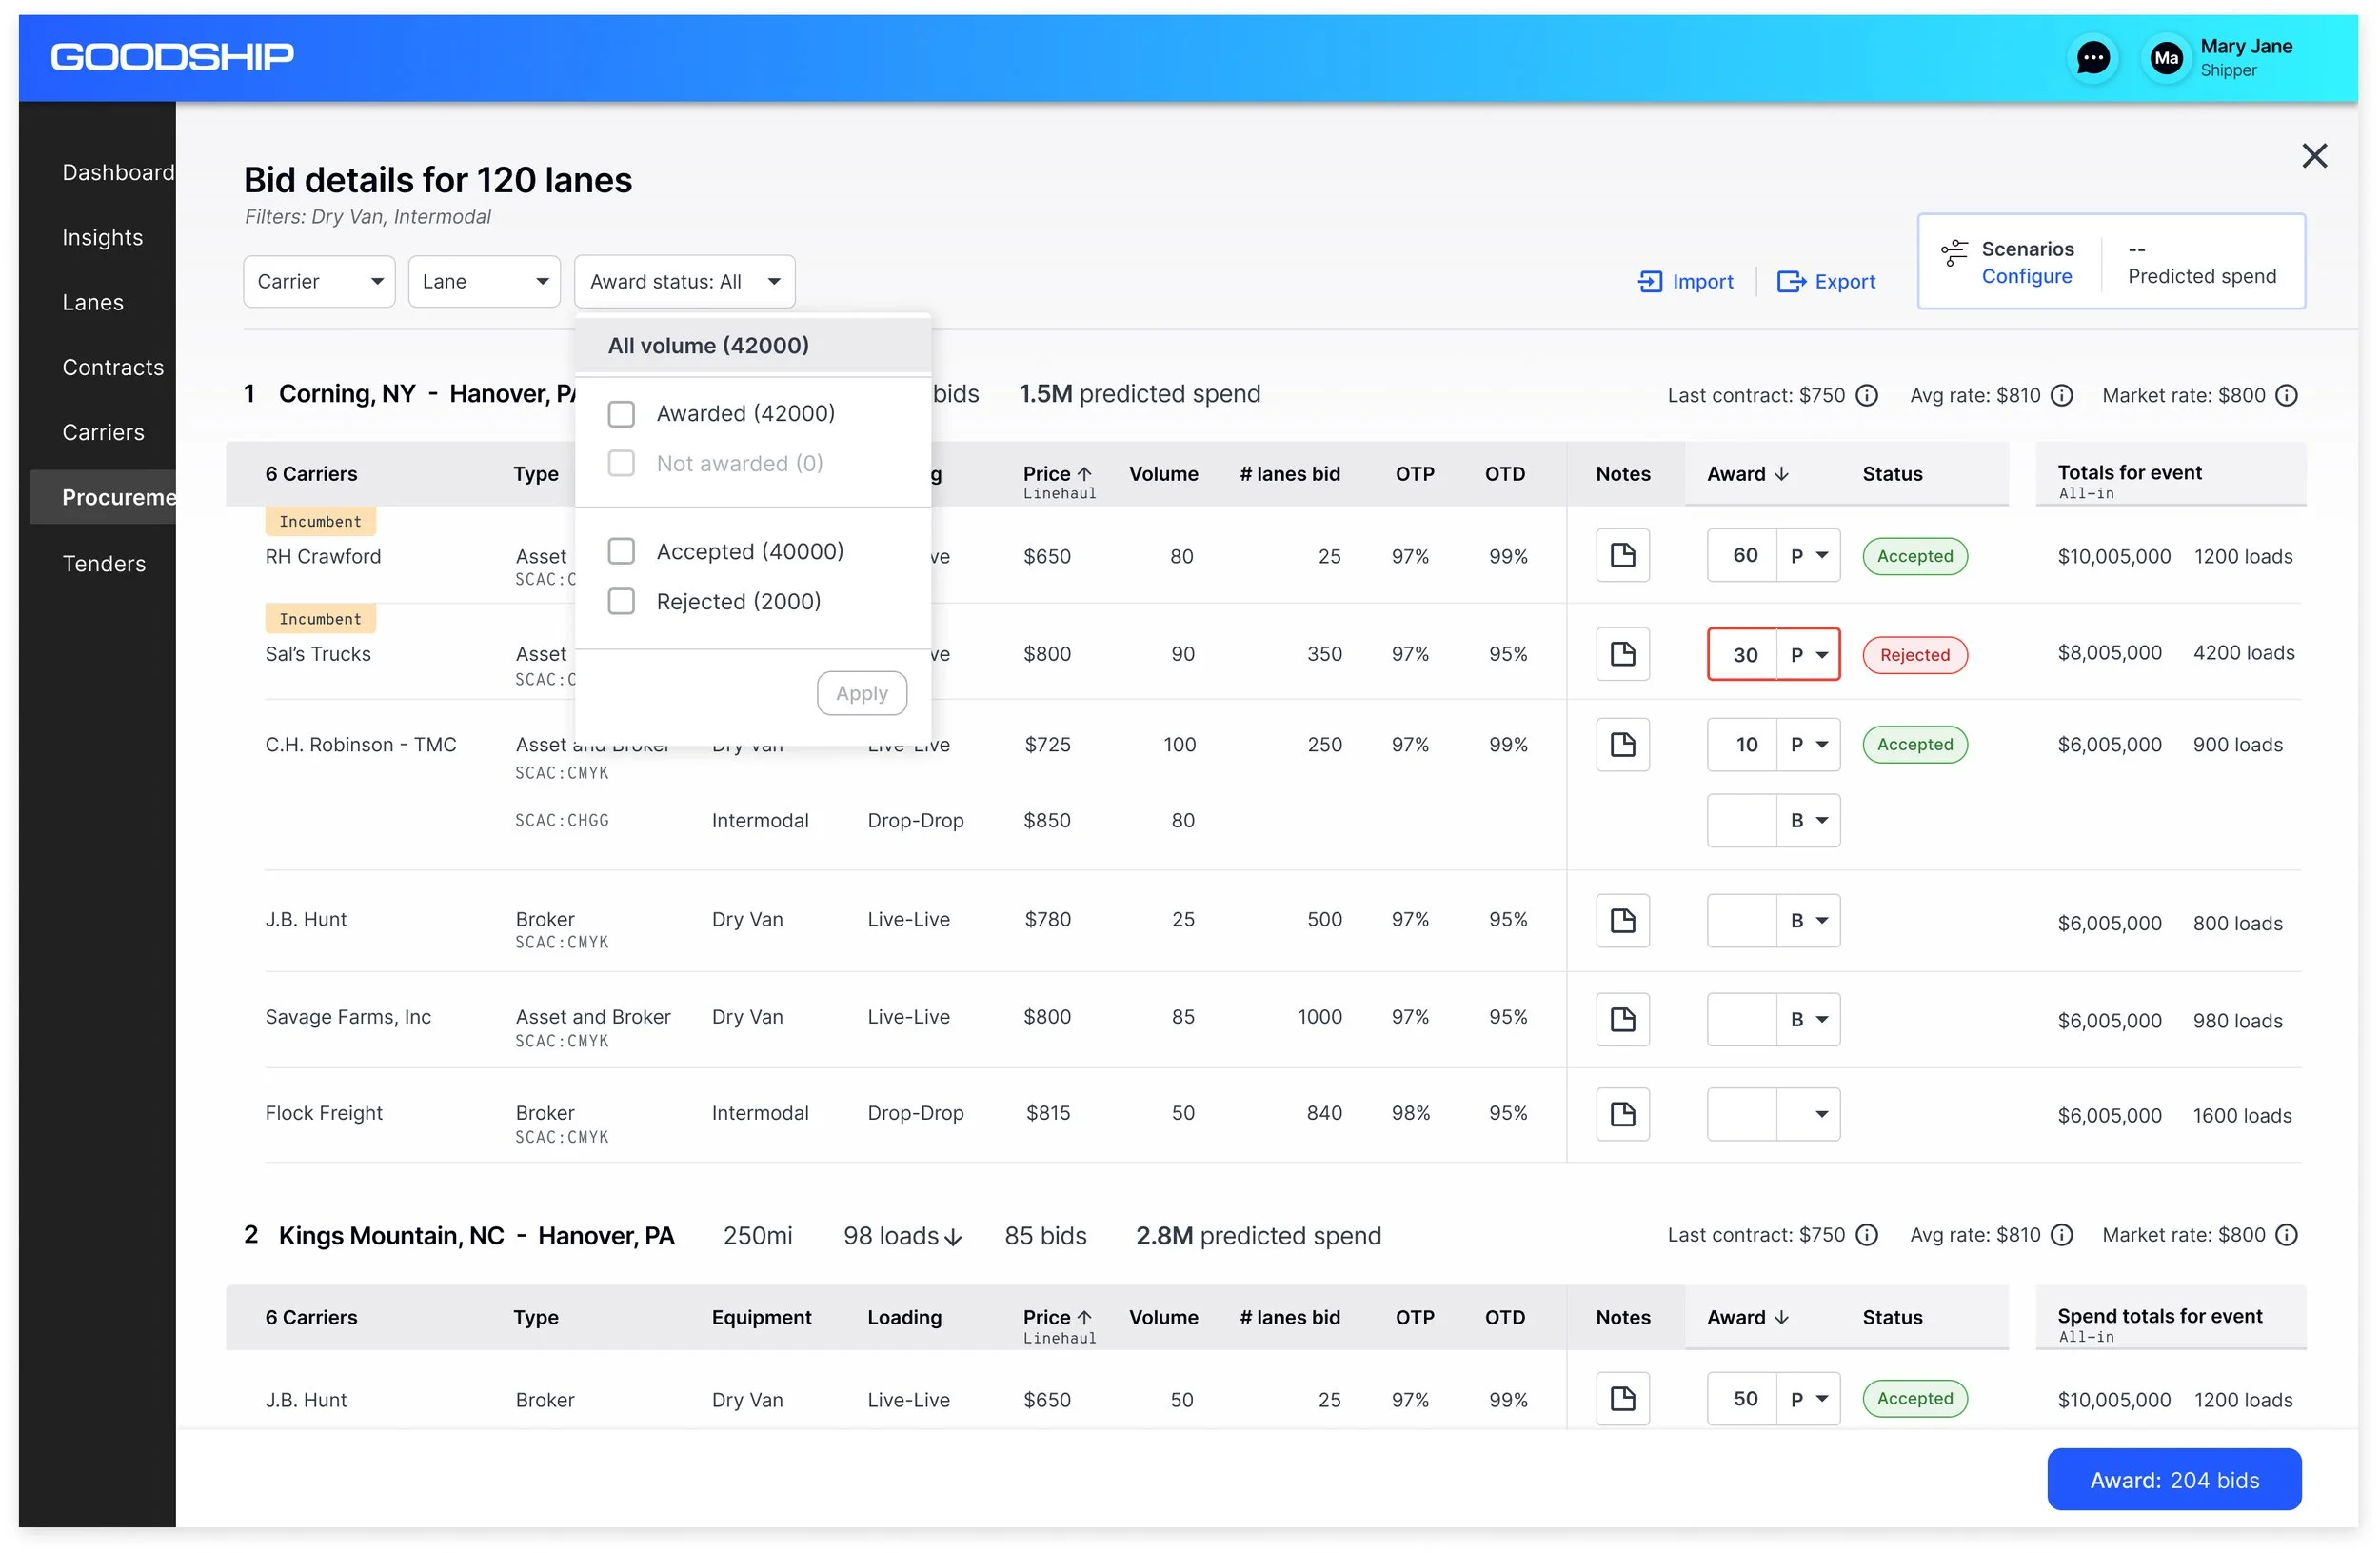Check the Accepted (40000) checkbox

(x=621, y=552)
